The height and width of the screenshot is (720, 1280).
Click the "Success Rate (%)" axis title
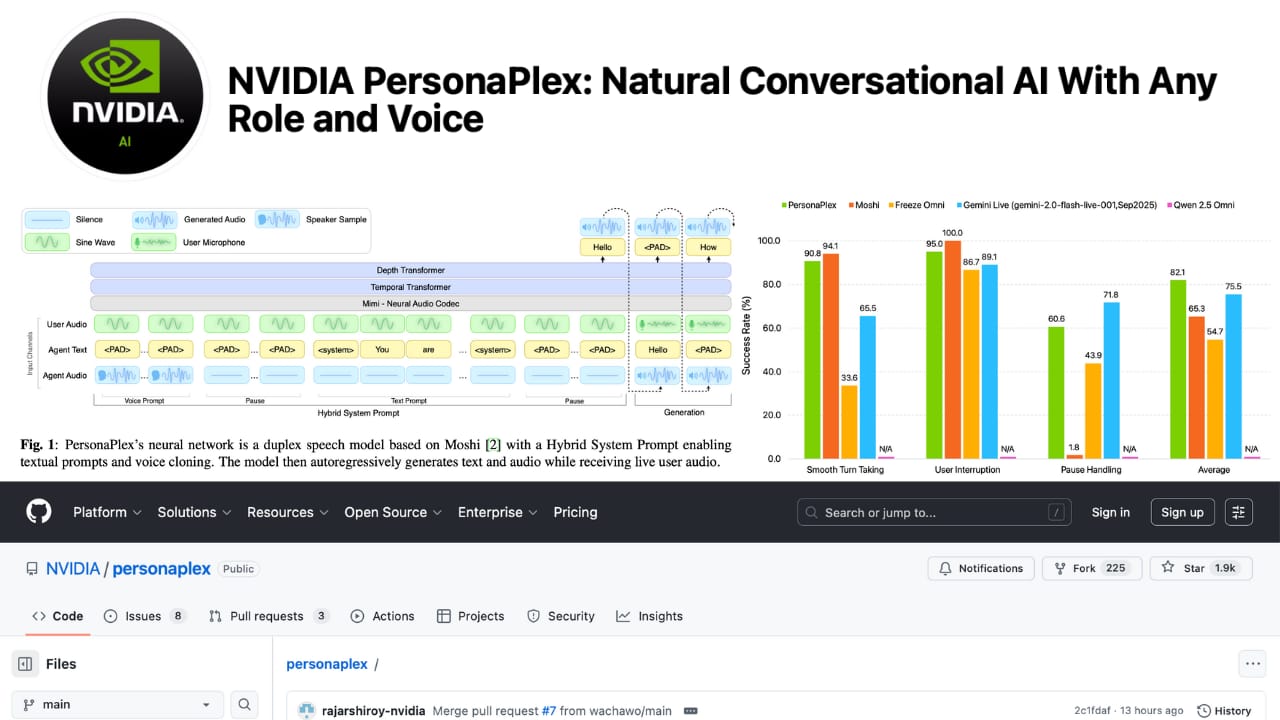[x=746, y=335]
